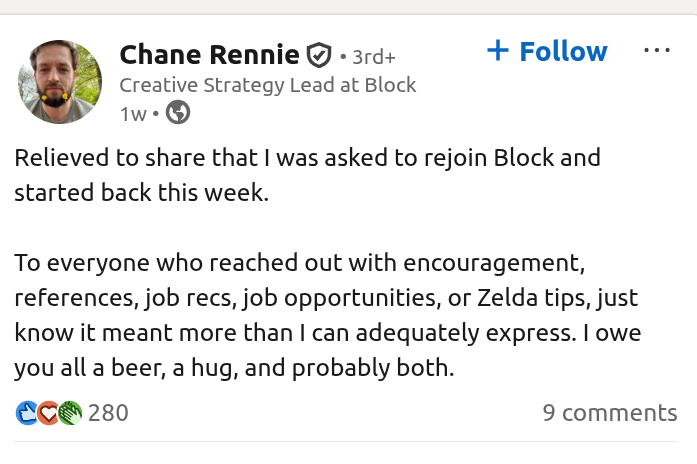Click the red heart Love reaction icon
This screenshot has height=464, width=697.
(x=48, y=412)
